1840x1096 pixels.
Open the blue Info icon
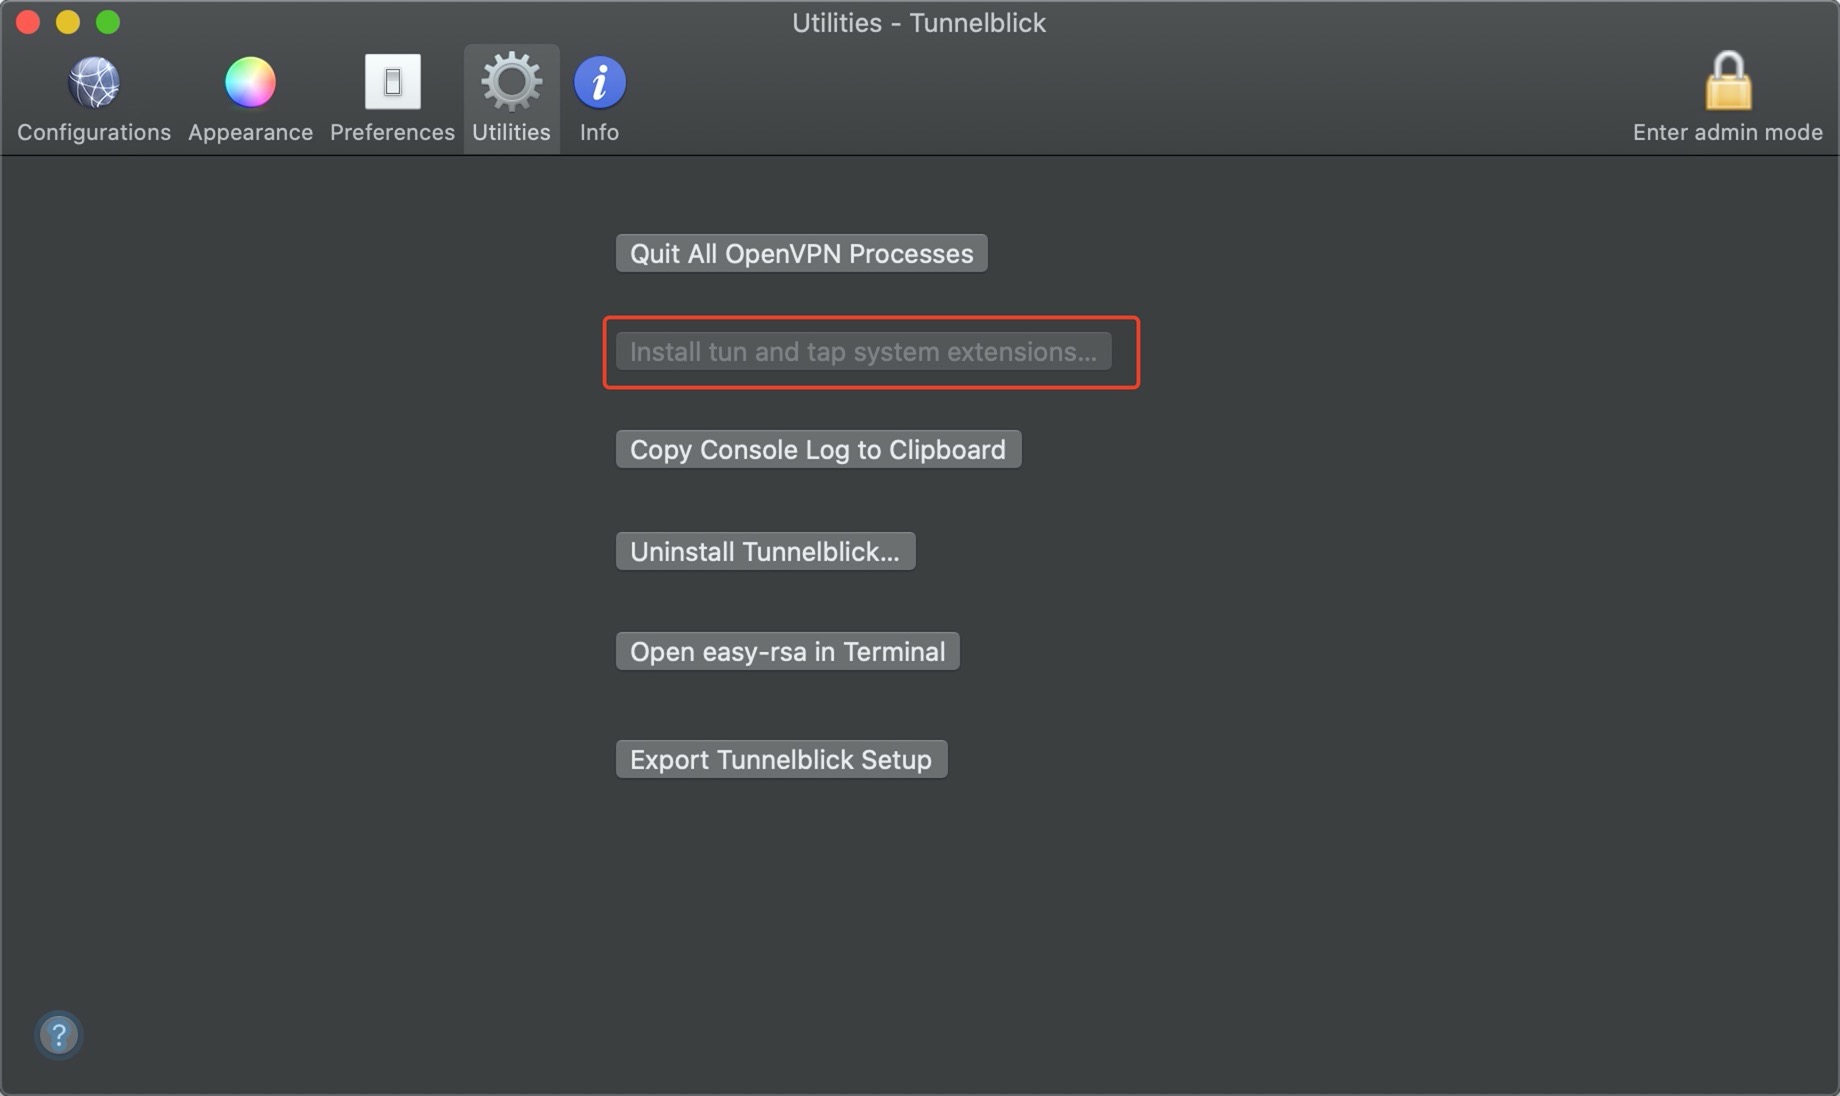[599, 82]
